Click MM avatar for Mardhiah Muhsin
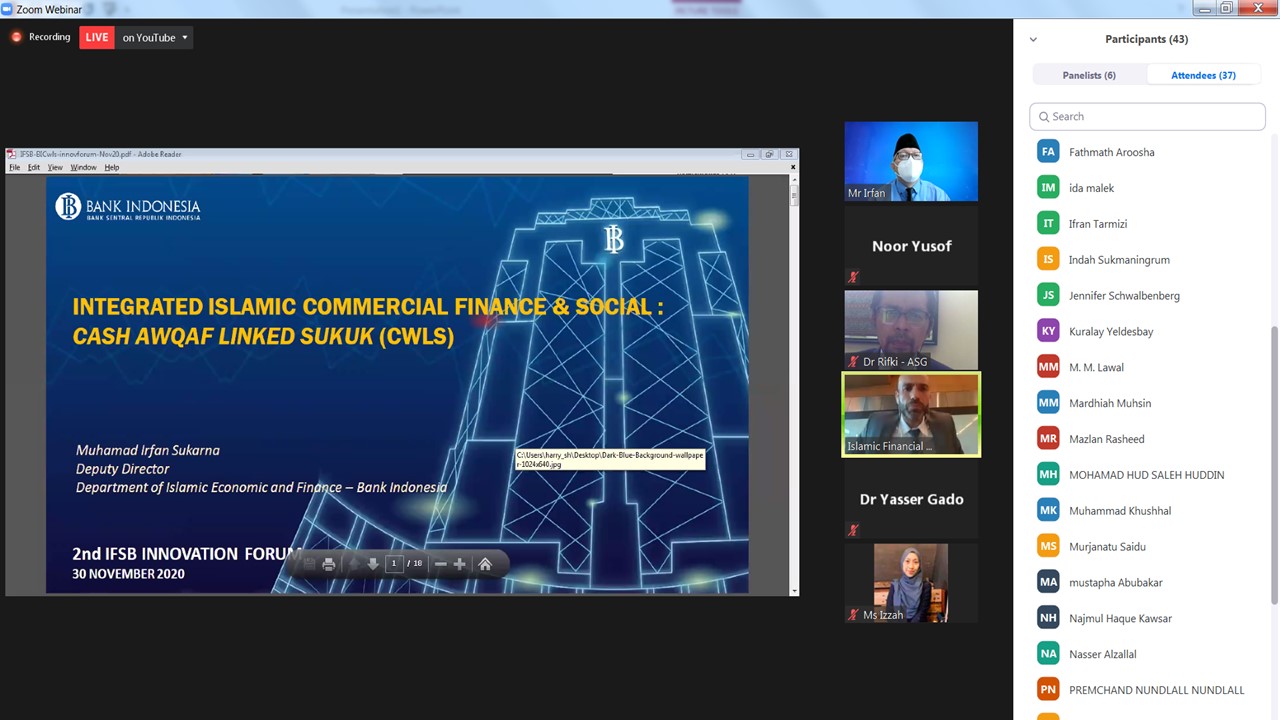The width and height of the screenshot is (1280, 720). (x=1048, y=403)
